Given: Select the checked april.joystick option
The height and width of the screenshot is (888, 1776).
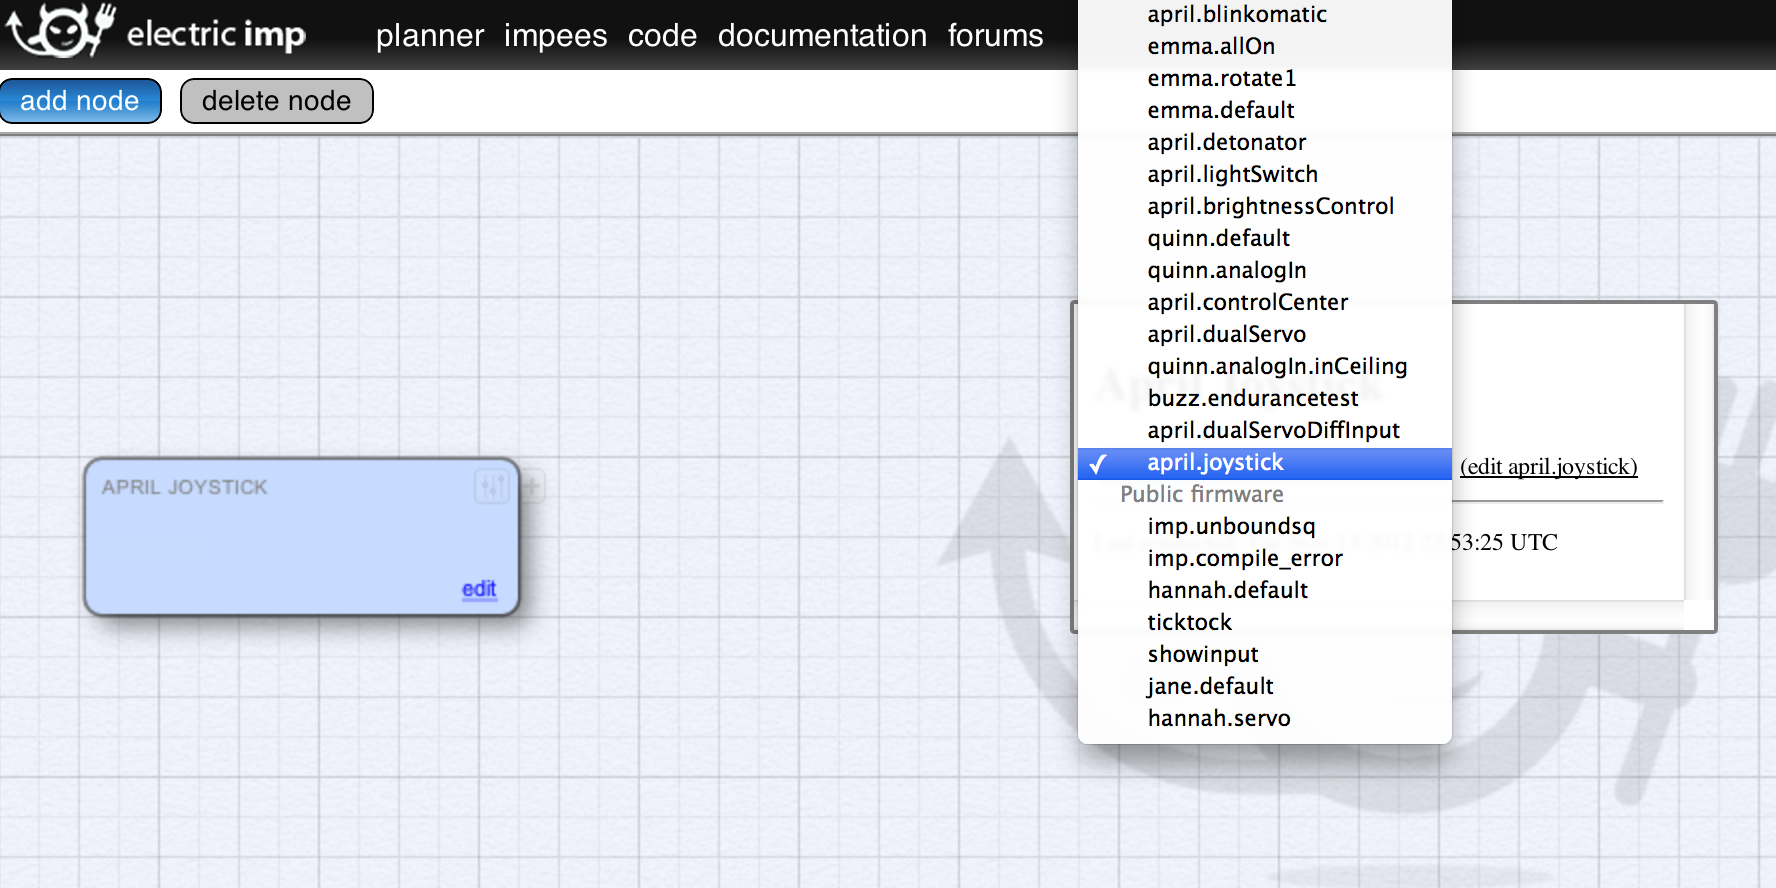Looking at the screenshot, I should [x=1265, y=463].
